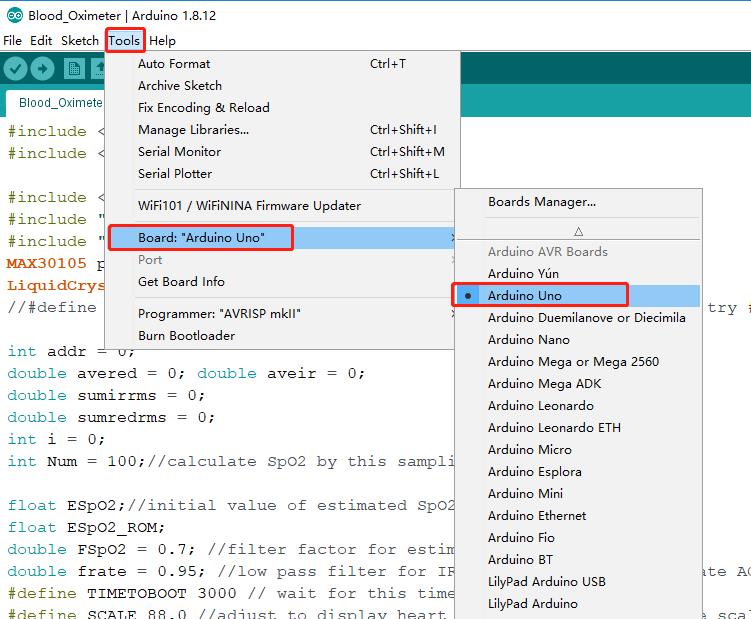The image size is (751, 619).
Task: Launch the Serial Monitor
Action: click(179, 151)
